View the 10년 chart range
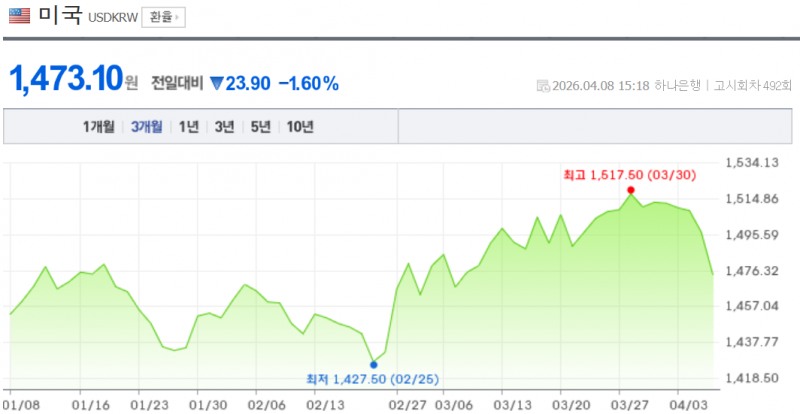 pyautogui.click(x=300, y=127)
